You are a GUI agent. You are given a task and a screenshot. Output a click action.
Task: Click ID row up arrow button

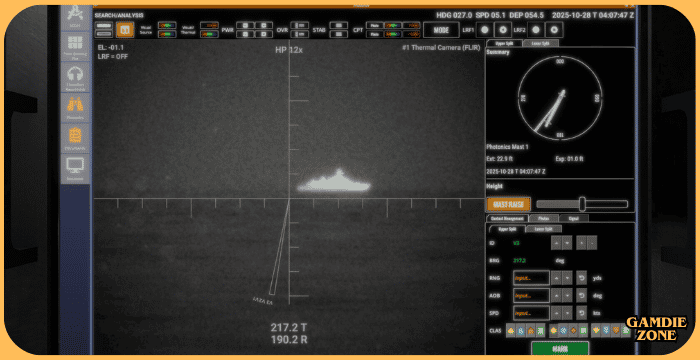(x=556, y=243)
